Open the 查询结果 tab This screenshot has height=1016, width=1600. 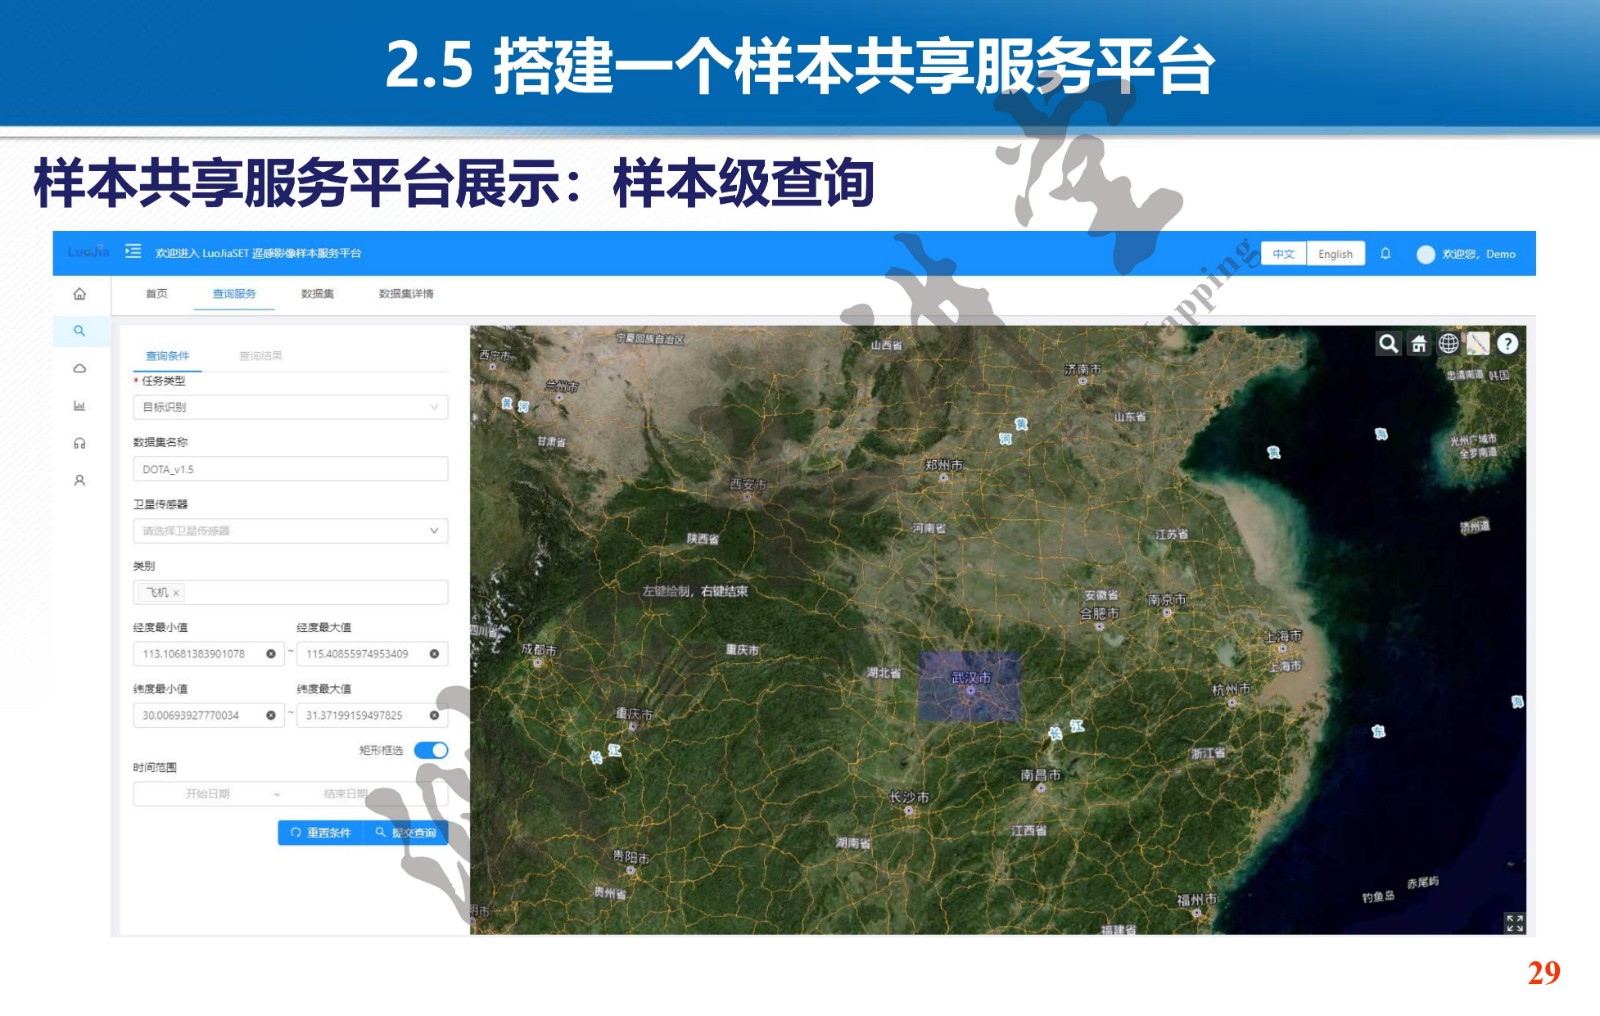click(x=261, y=356)
